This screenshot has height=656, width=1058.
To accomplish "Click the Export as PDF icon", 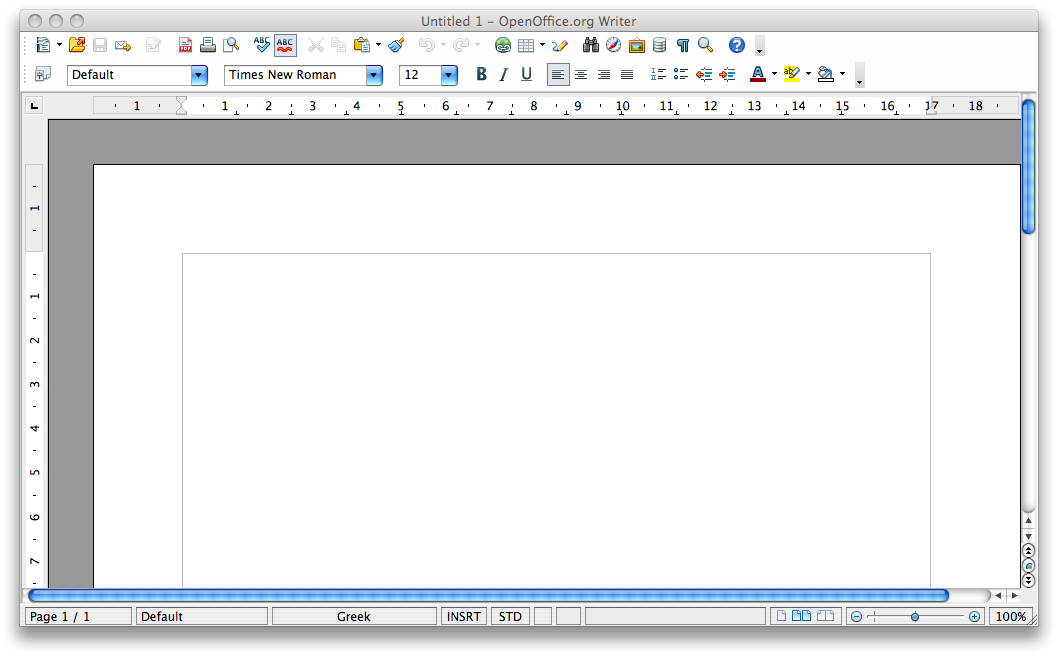I will [x=185, y=45].
